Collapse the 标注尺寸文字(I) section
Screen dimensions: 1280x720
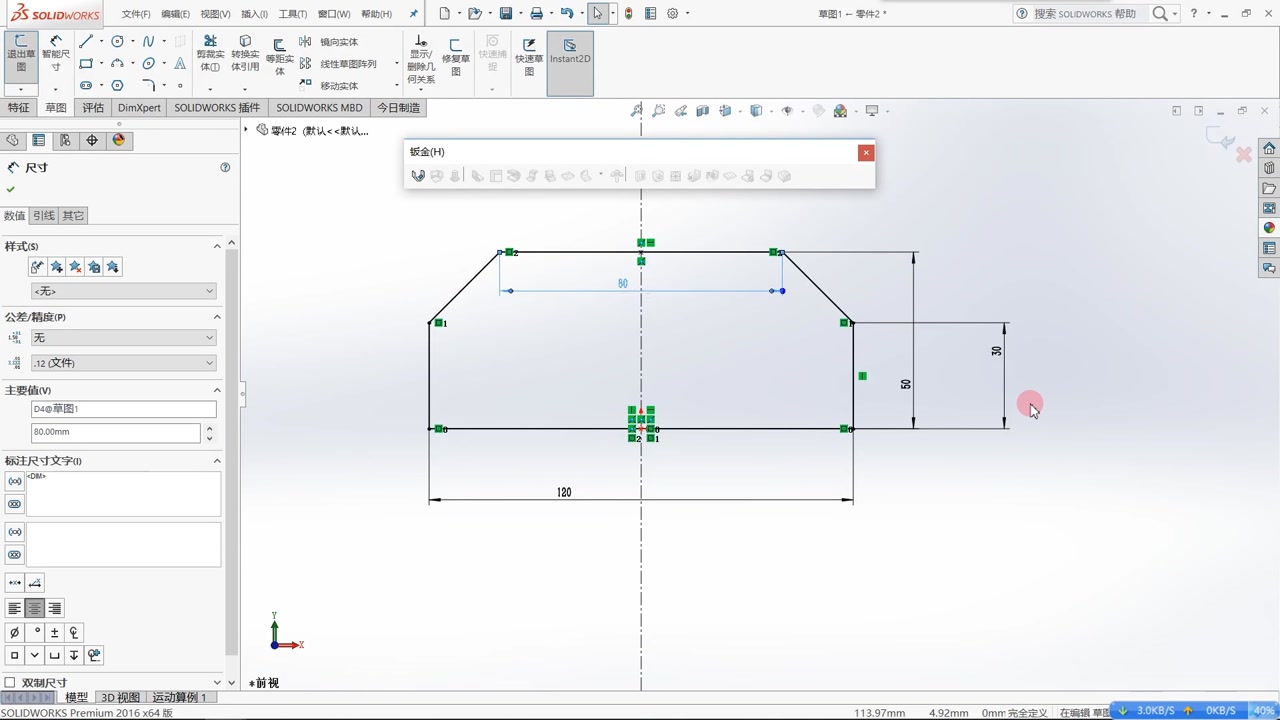click(x=217, y=461)
